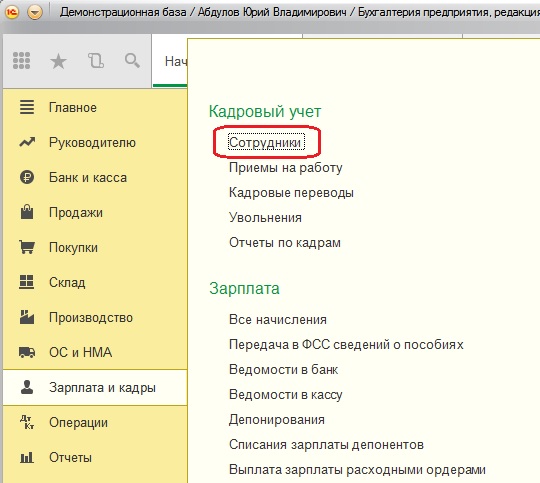Viewport: 540px width, 483px height.
Task: Click the Руководителю chart icon
Action: pos(27,142)
